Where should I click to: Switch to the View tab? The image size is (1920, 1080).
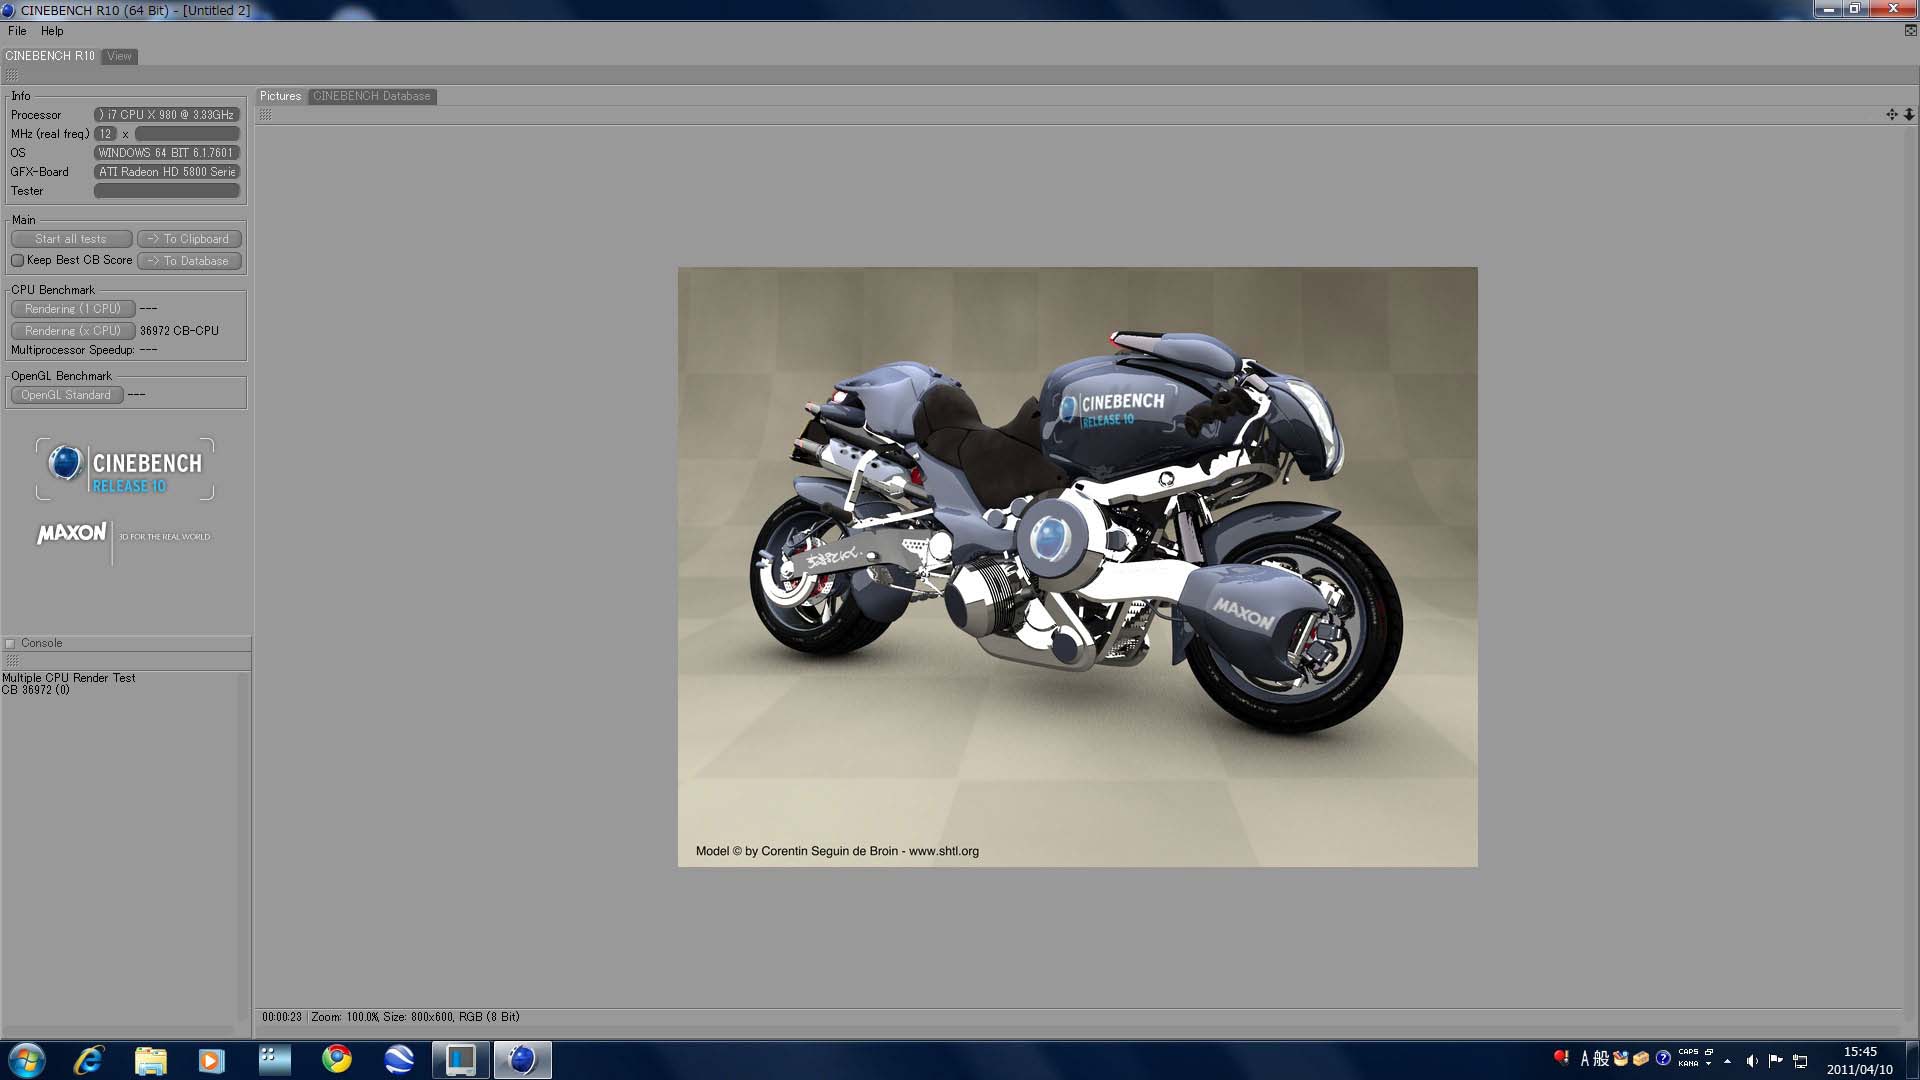[x=119, y=56]
